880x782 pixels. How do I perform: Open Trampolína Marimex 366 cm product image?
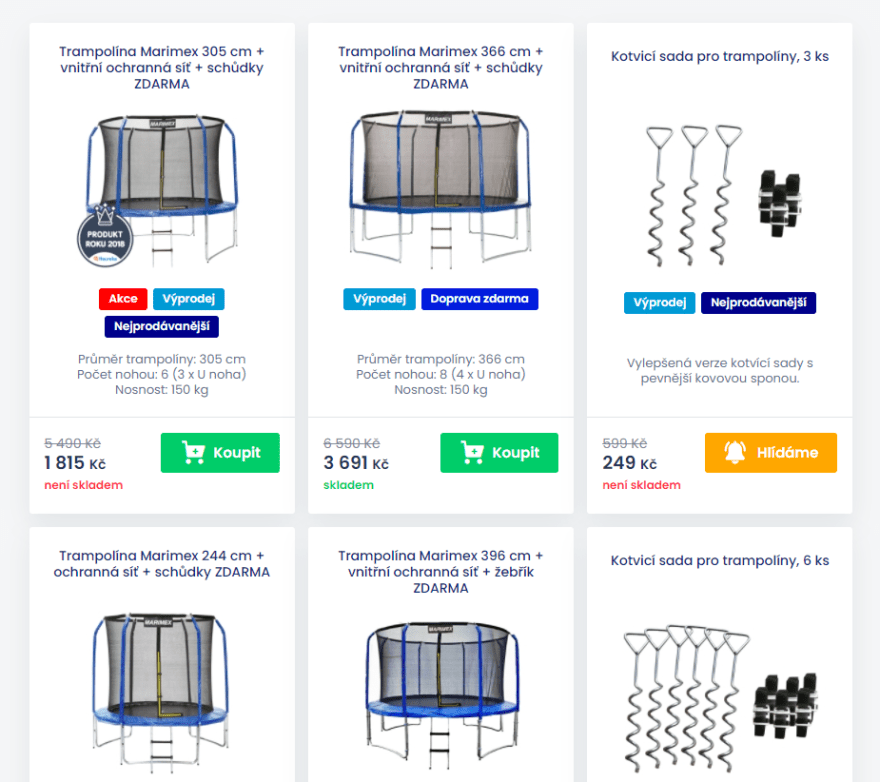click(441, 189)
